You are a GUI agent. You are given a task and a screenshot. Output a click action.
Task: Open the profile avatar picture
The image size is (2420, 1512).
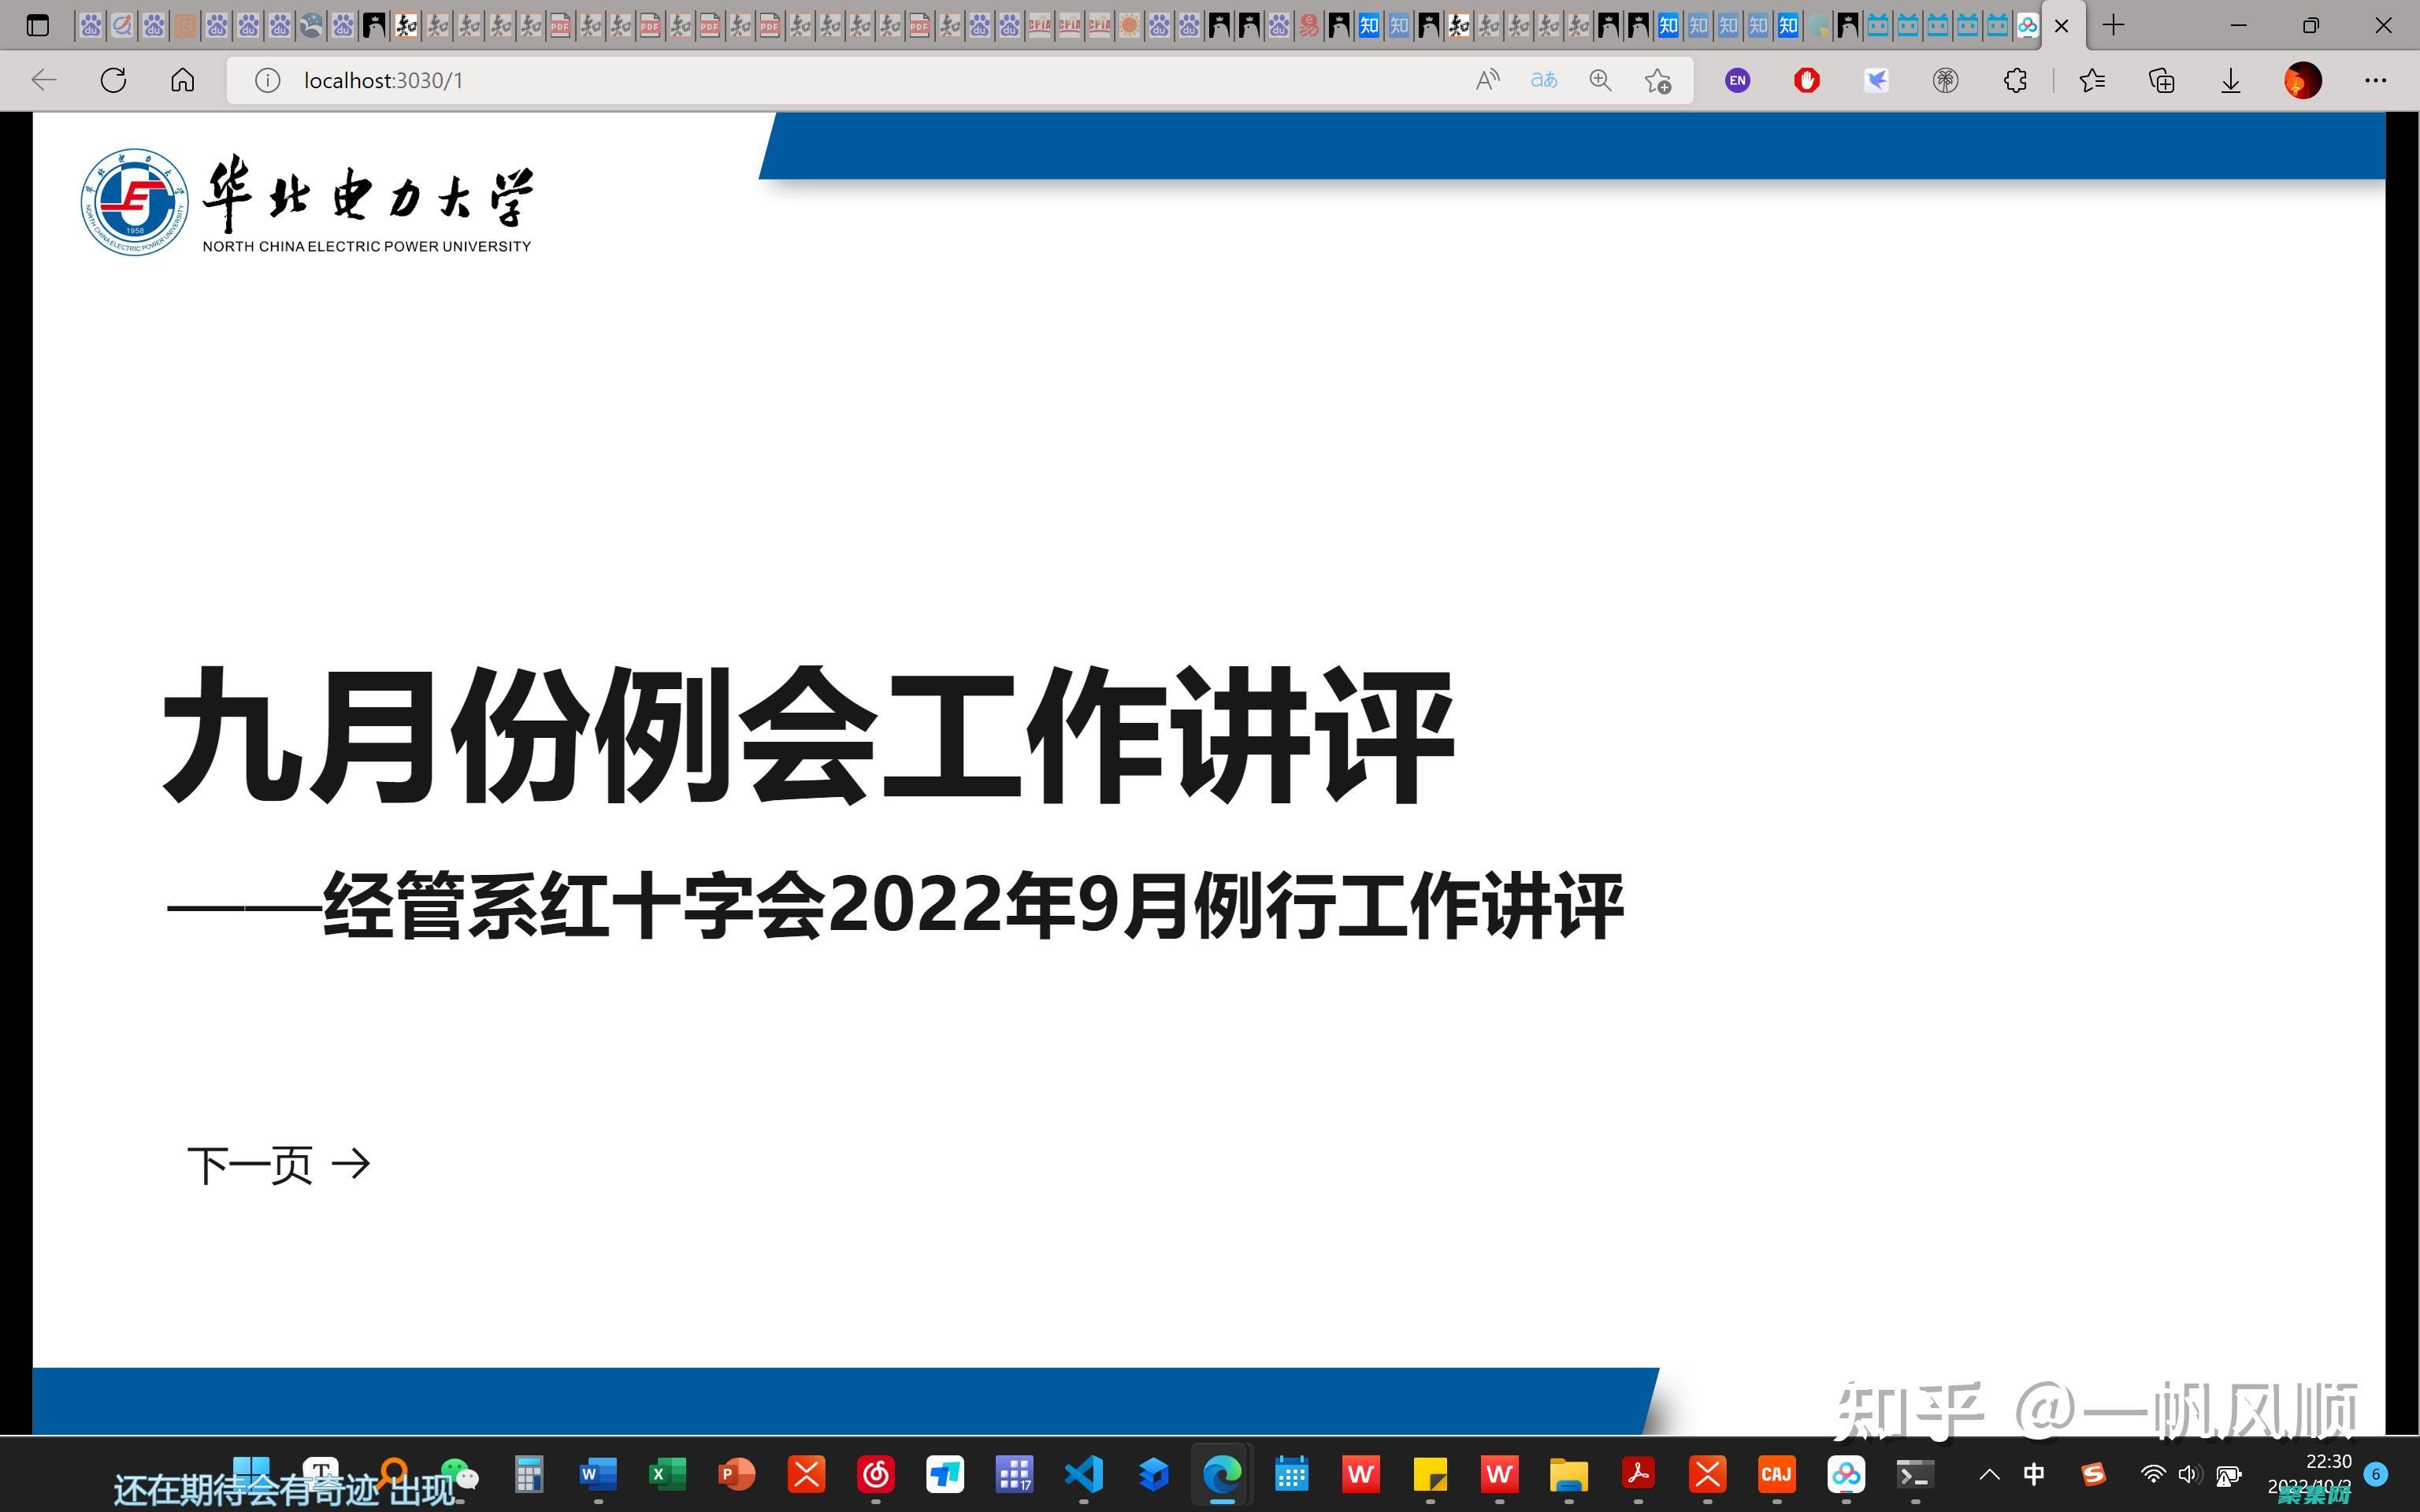[2302, 80]
